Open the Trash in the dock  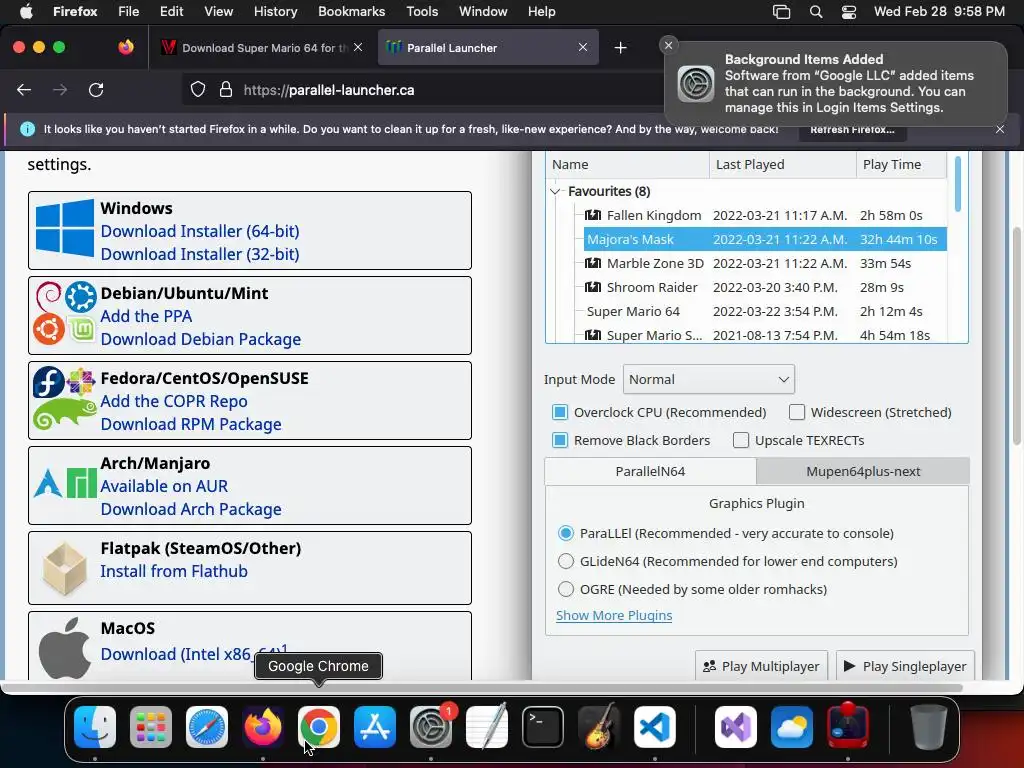(x=929, y=726)
